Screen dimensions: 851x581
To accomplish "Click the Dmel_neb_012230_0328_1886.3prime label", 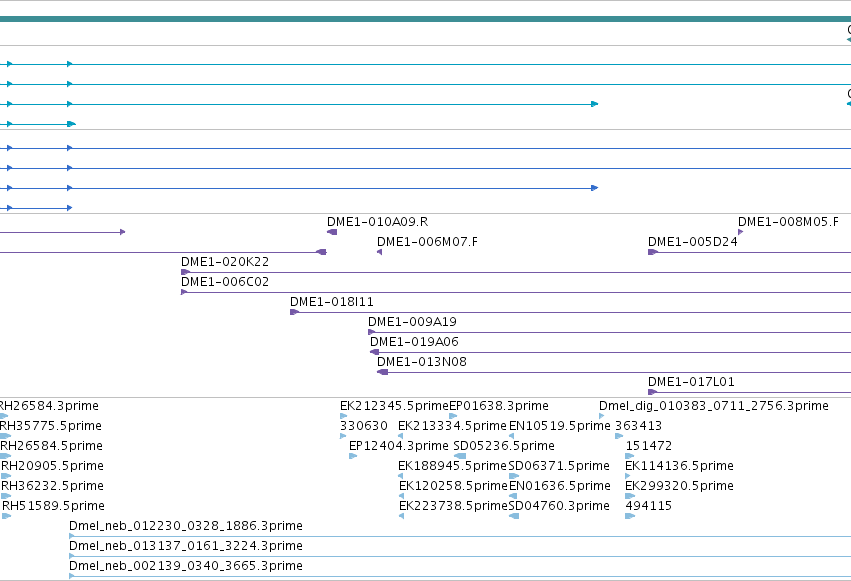I will coord(186,526).
